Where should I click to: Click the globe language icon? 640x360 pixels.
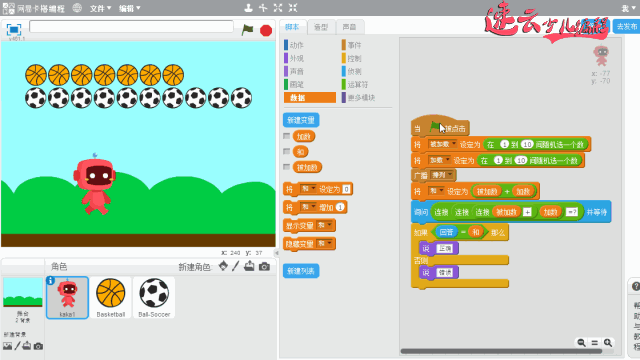point(77,8)
